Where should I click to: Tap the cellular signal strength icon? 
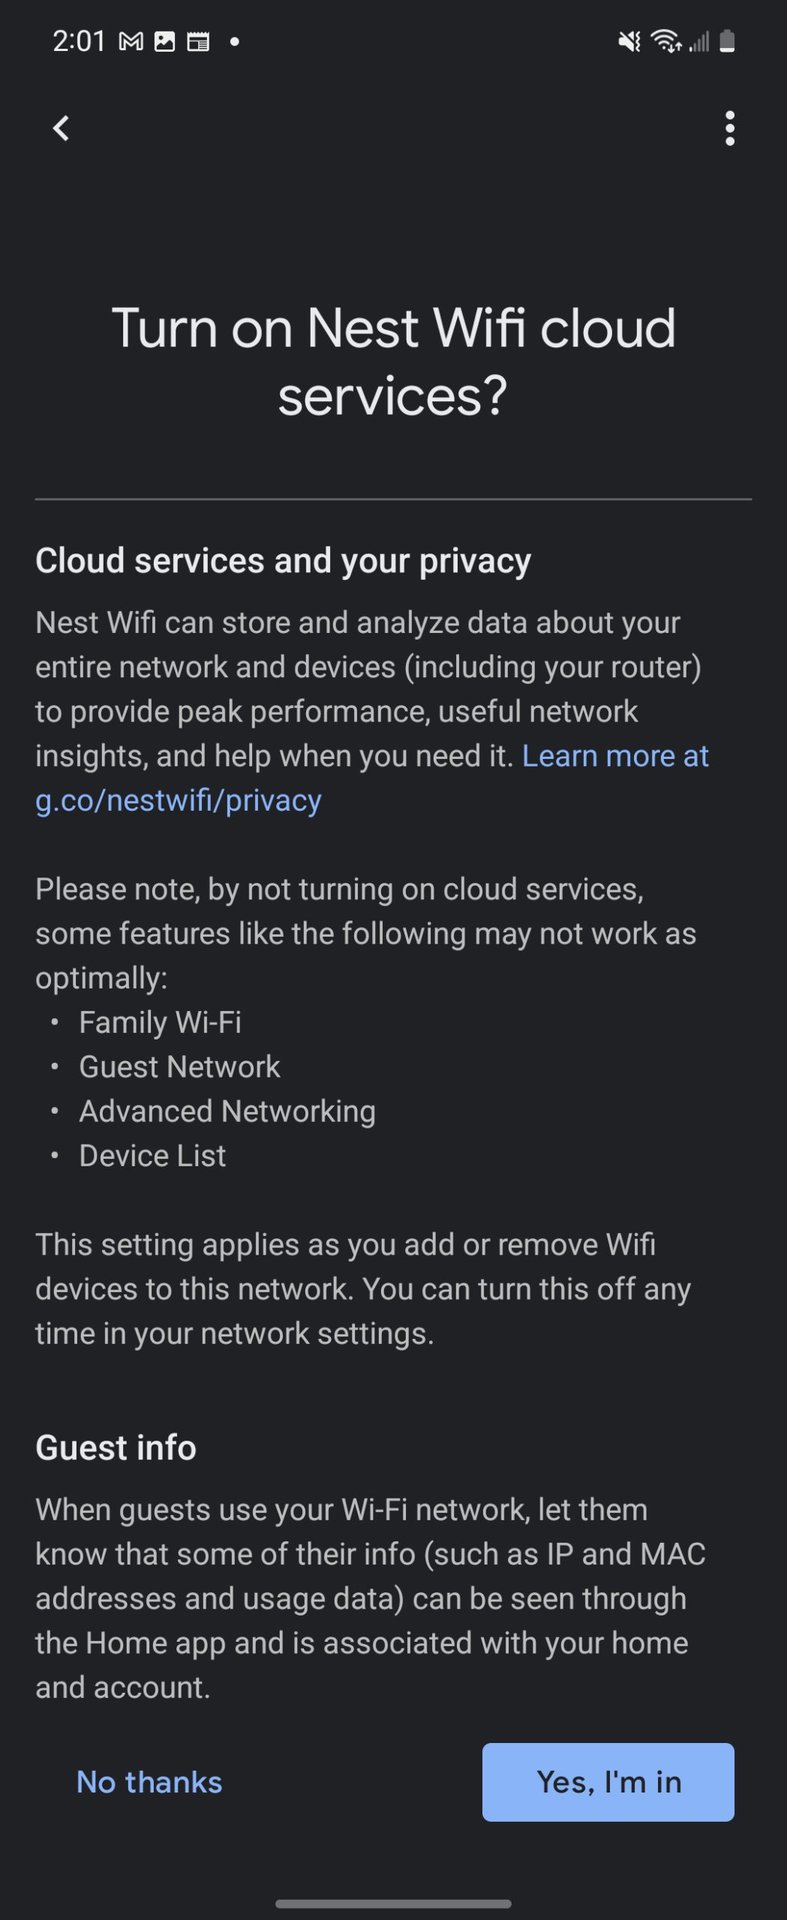pos(698,42)
